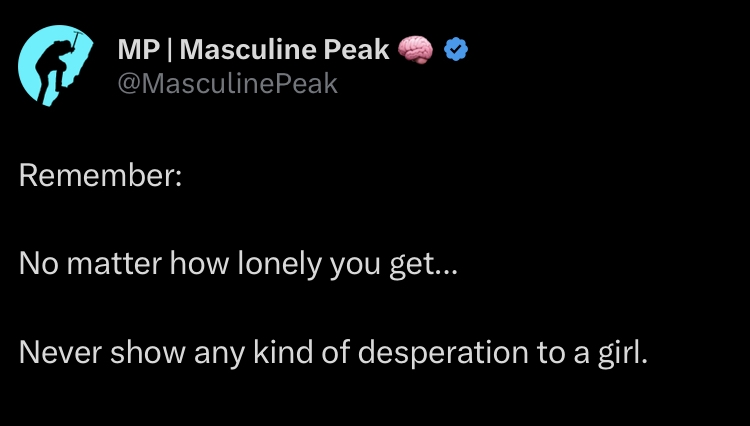Click the display name "Masculine Peak"

[285, 48]
